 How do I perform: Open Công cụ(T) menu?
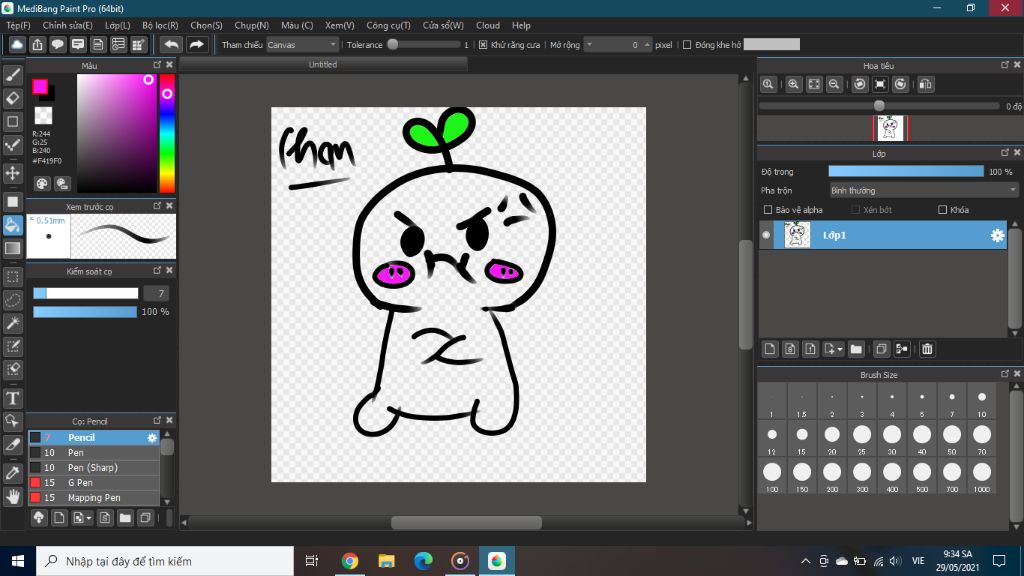(x=388, y=25)
